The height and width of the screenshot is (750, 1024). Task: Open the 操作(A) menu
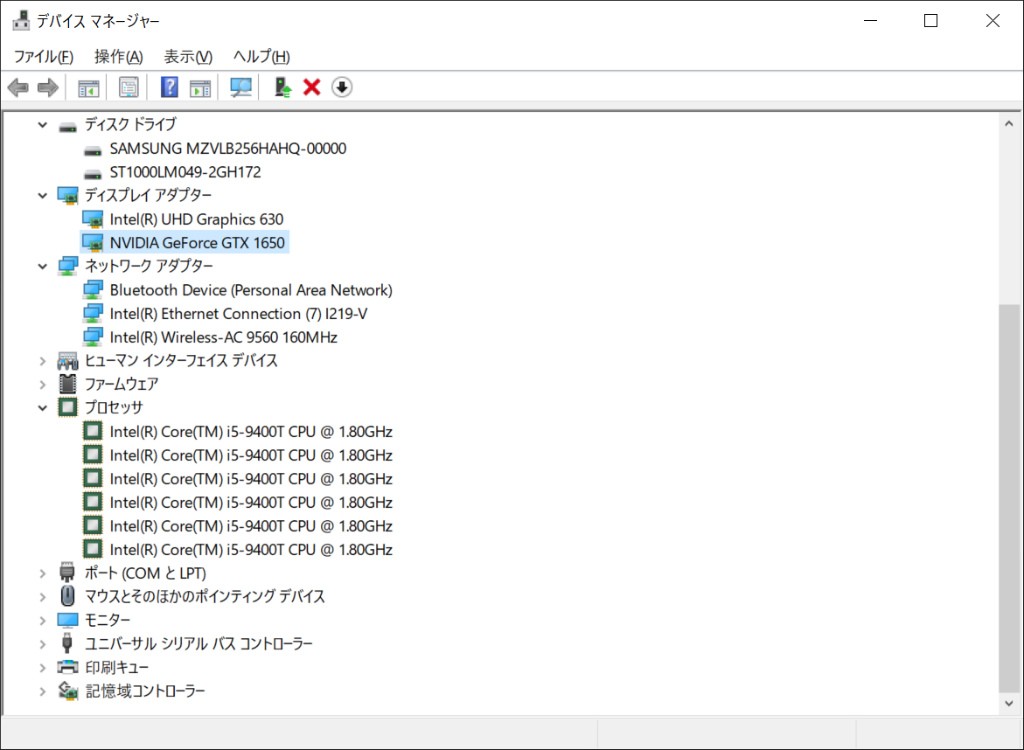118,57
